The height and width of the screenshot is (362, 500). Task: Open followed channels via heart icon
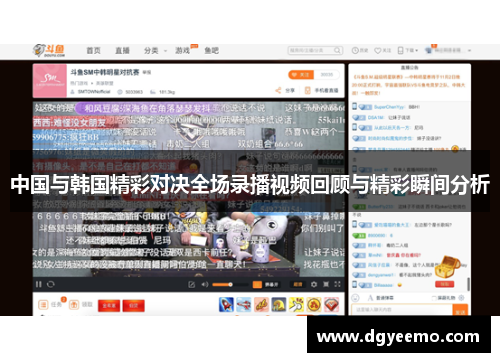tap(378, 50)
